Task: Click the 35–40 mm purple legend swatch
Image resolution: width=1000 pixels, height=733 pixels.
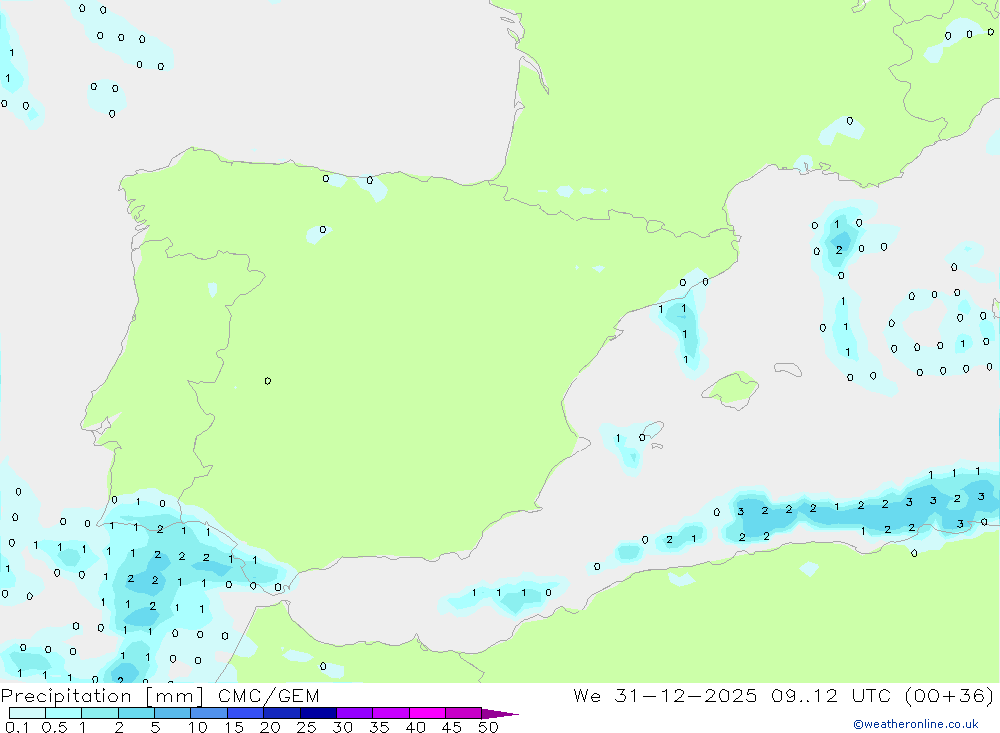Action: point(391,713)
